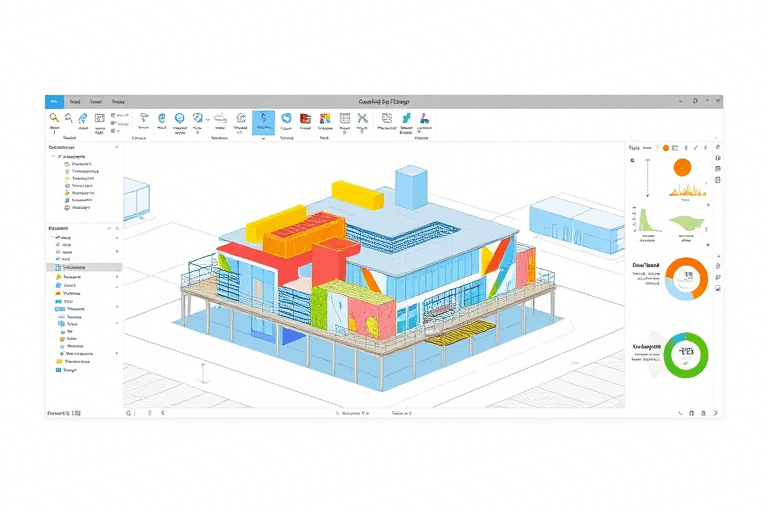Open the third ribbon tab

point(96,101)
